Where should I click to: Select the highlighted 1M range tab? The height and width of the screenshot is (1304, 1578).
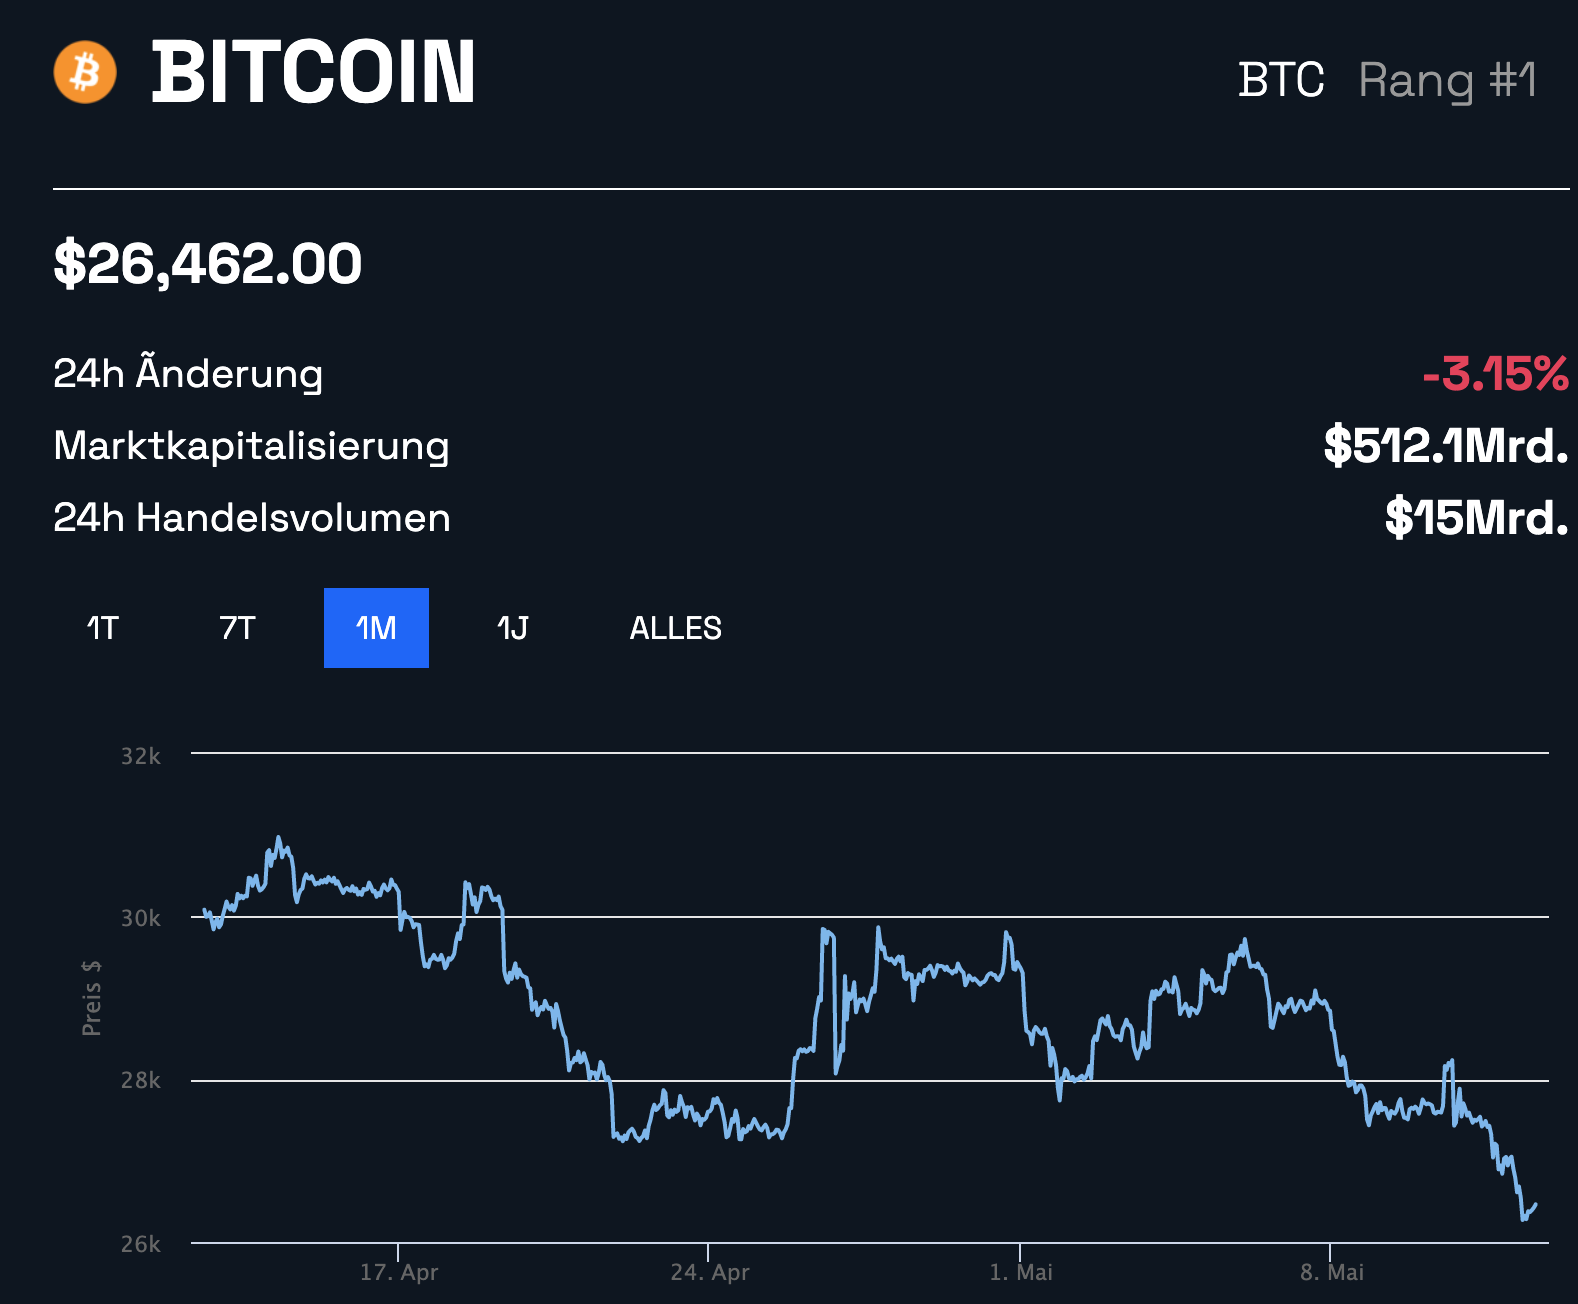(x=376, y=628)
